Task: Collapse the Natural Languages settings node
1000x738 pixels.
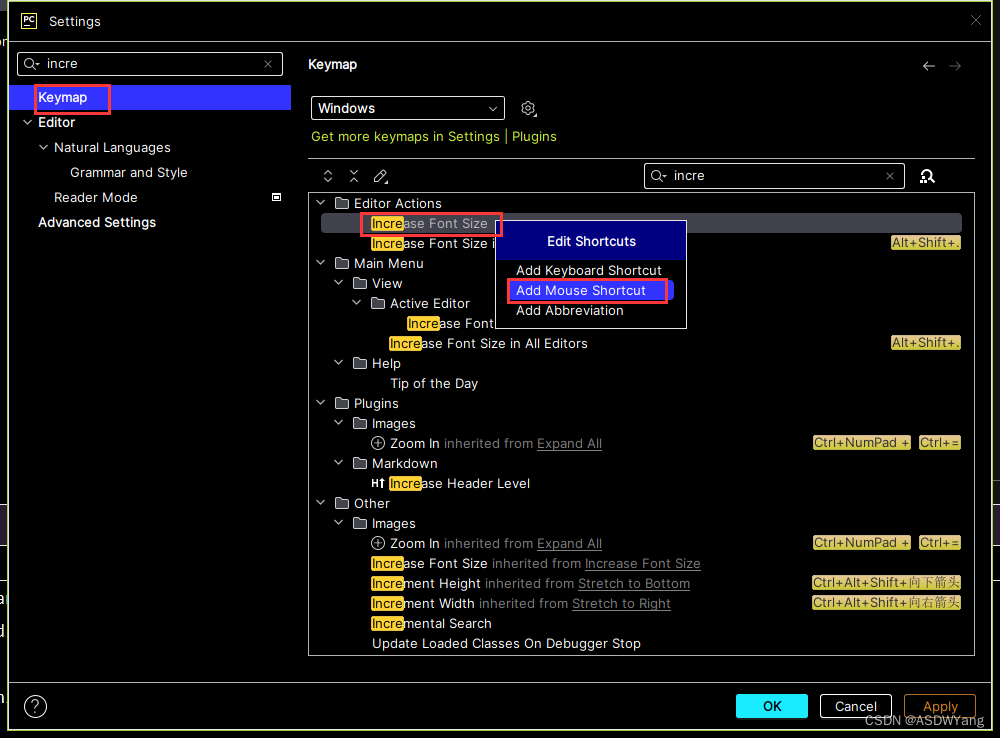Action: tap(43, 147)
